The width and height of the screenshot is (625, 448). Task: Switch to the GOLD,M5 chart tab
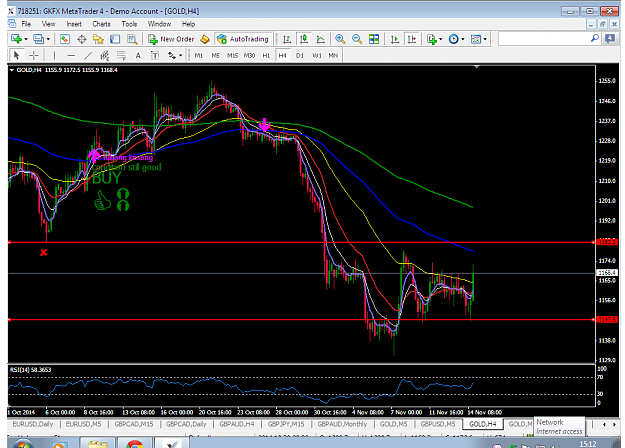tap(393, 424)
